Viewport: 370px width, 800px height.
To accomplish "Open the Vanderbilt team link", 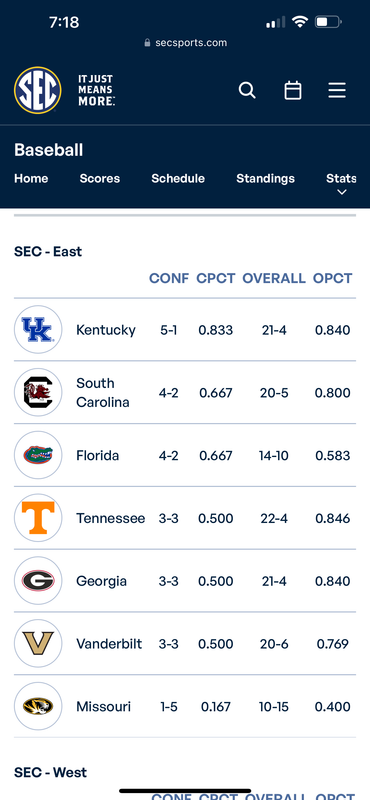I will [x=109, y=644].
